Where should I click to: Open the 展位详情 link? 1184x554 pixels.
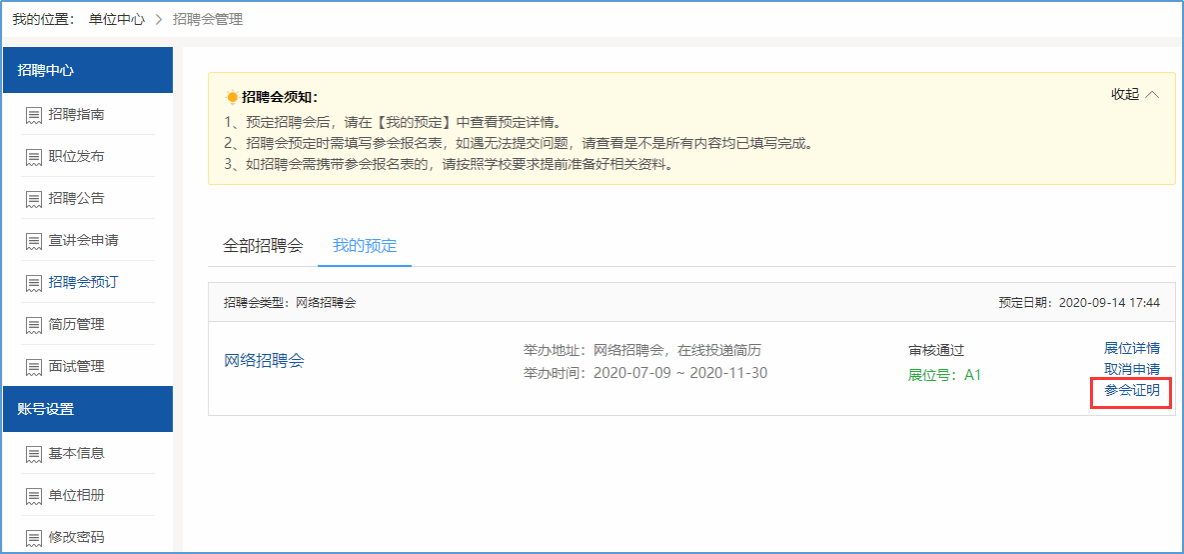point(1131,348)
